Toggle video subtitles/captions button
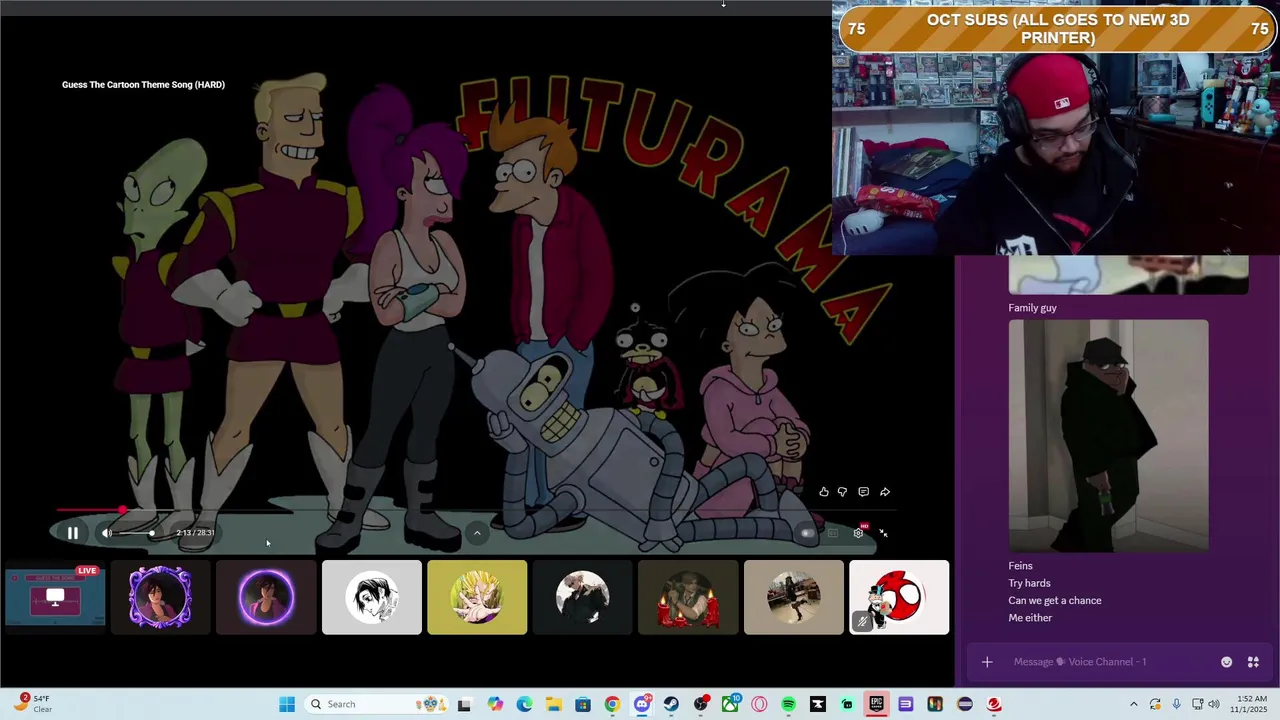1280x720 pixels. tap(832, 533)
